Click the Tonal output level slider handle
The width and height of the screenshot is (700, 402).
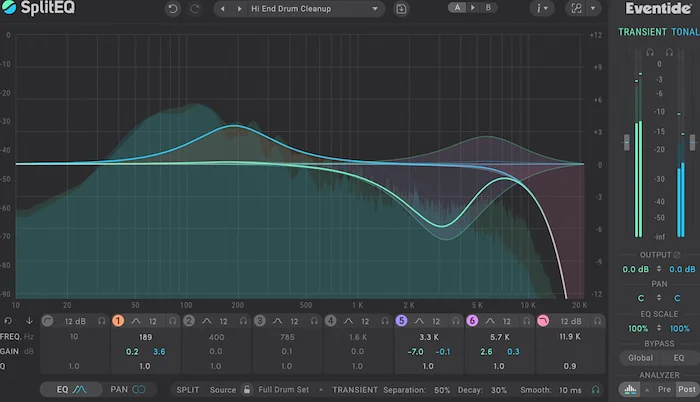pyautogui.click(x=692, y=142)
